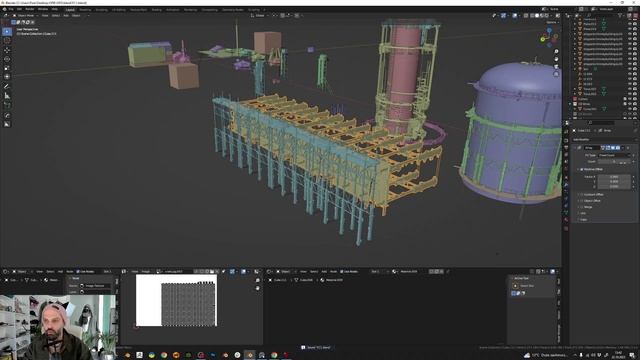Select the Annotate tool

pyautogui.click(x=7, y=86)
